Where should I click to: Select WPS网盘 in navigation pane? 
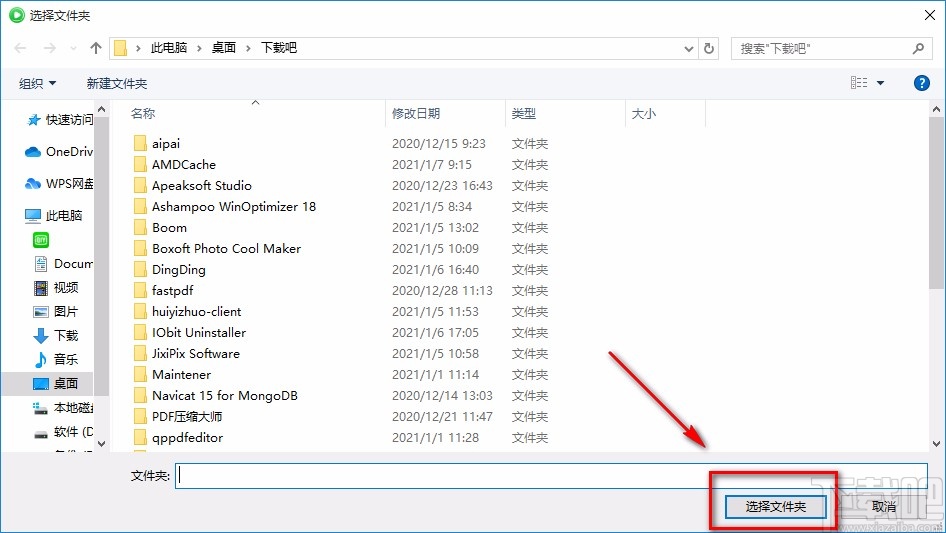tap(59, 184)
